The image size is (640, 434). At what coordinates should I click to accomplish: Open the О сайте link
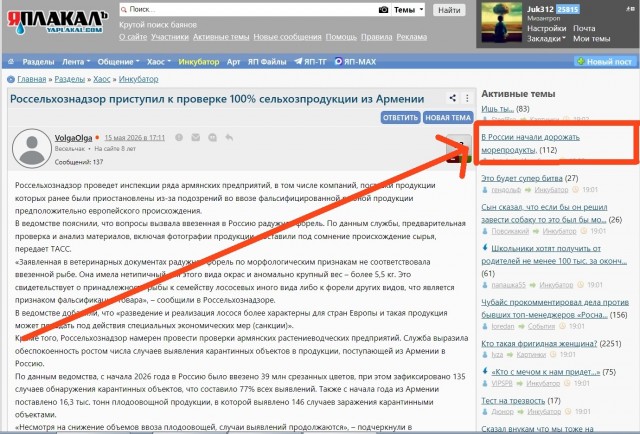click(133, 37)
